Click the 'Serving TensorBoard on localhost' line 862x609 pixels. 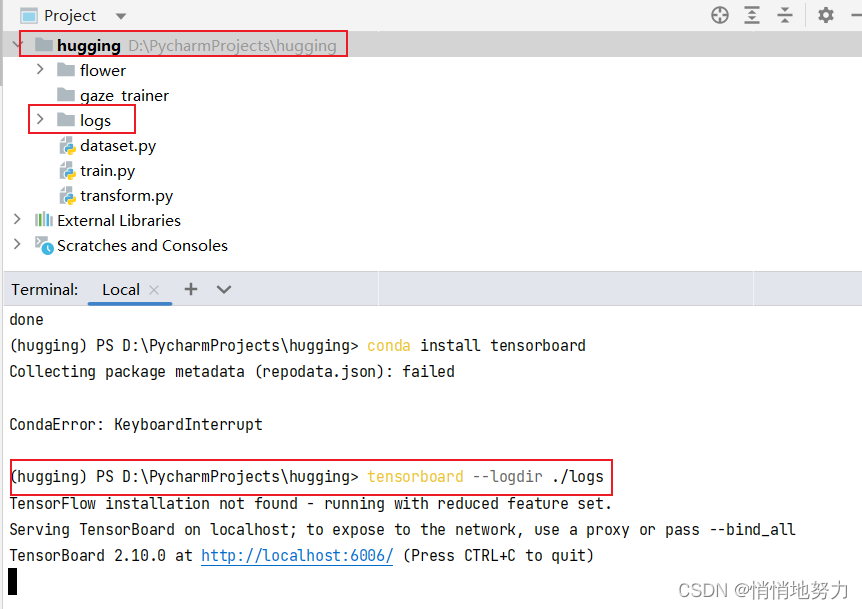402,530
